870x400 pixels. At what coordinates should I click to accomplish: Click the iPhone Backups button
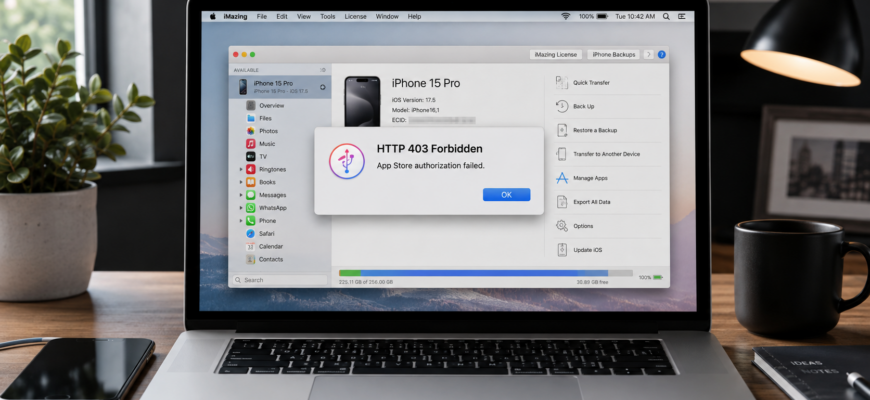click(x=613, y=54)
